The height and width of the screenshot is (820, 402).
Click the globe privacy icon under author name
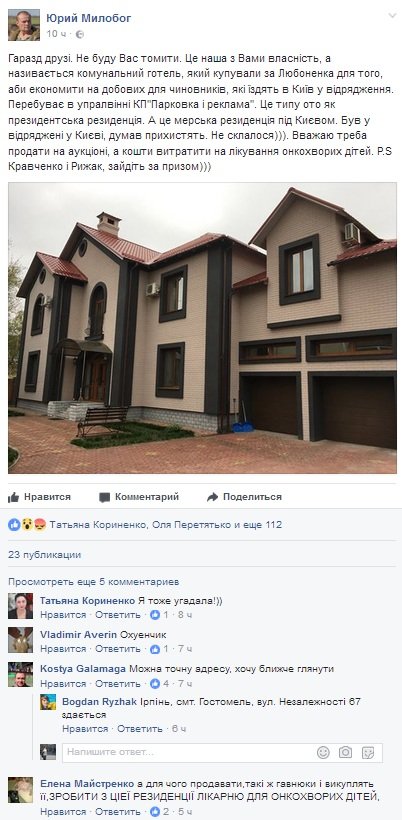[x=79, y=35]
